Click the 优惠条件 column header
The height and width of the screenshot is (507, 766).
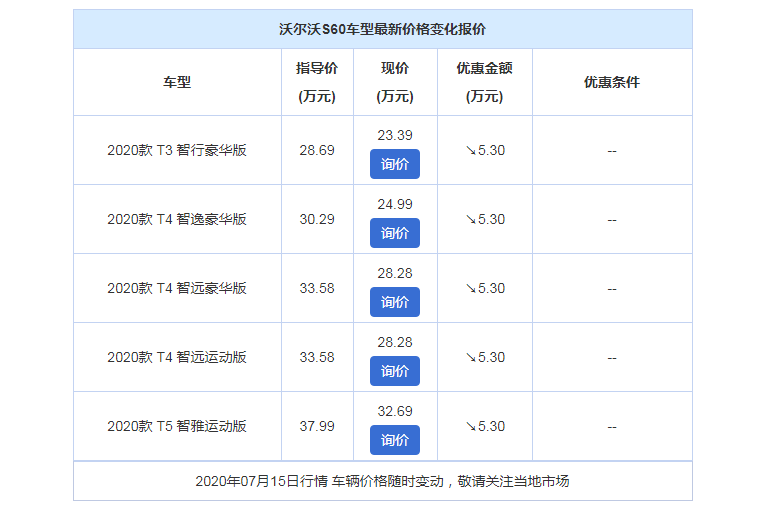(612, 82)
